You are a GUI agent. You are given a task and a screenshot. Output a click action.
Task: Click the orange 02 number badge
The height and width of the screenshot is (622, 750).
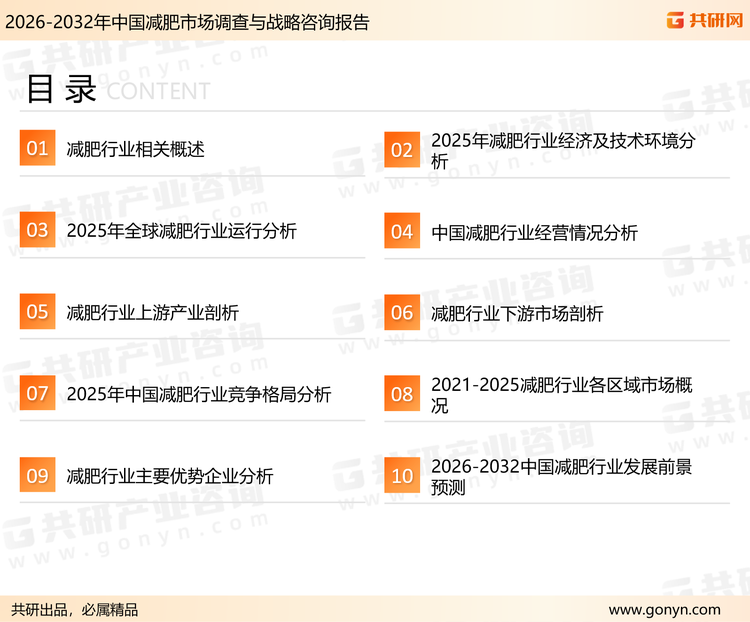coord(402,150)
